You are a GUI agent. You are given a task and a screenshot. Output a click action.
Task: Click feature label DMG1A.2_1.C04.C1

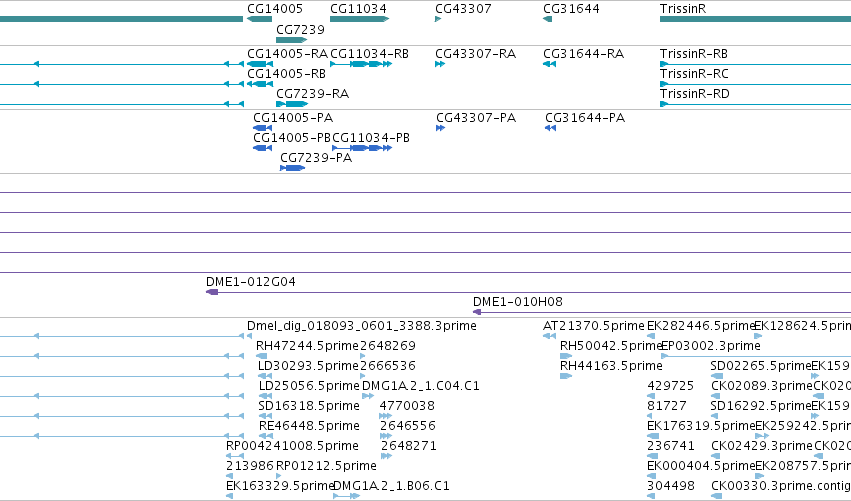pos(421,386)
